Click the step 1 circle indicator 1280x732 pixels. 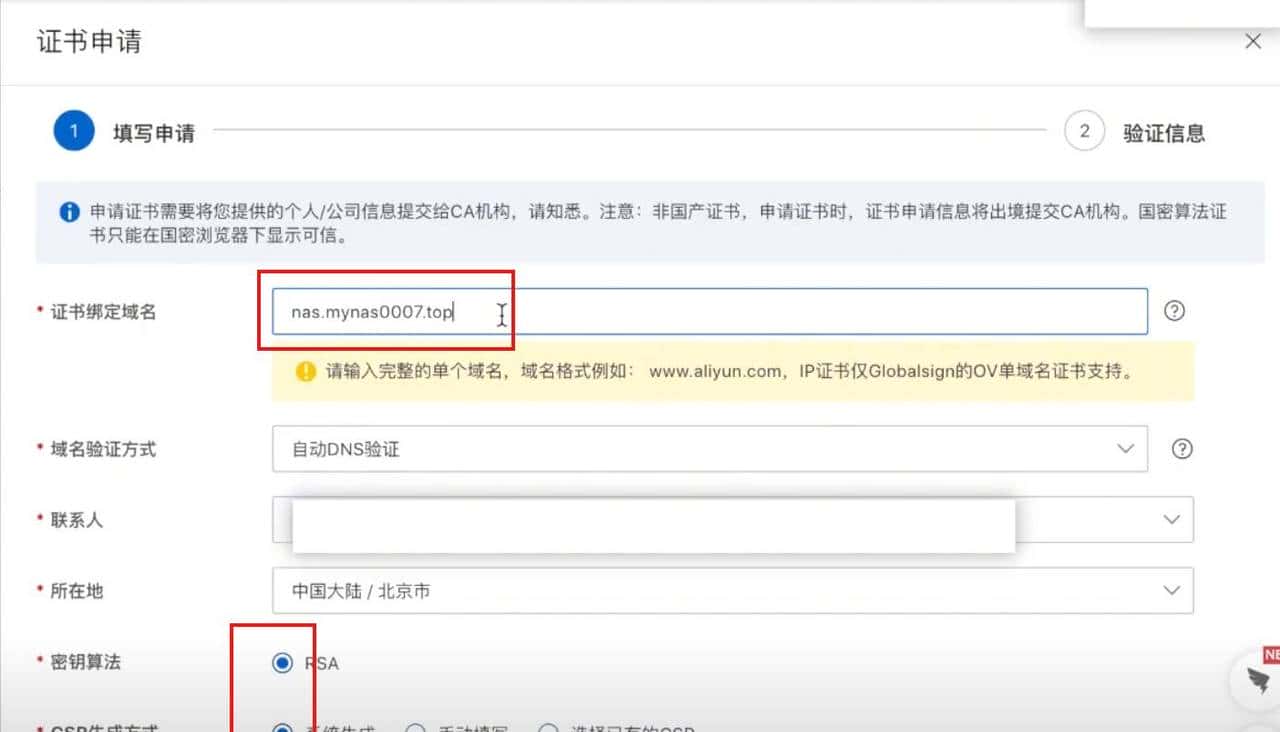click(x=72, y=130)
